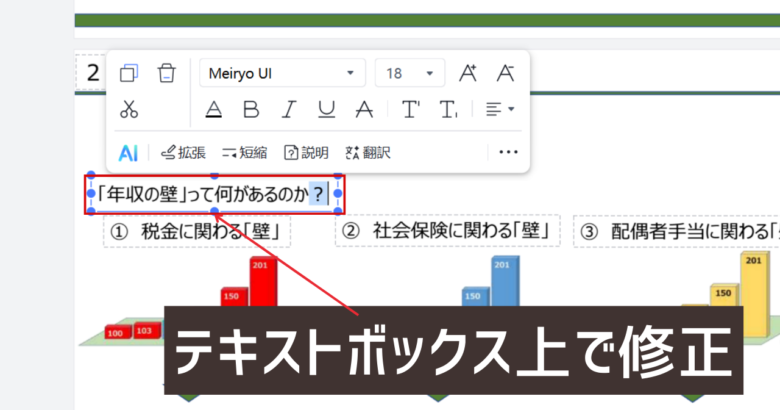Click the trash delete icon
780x410 pixels.
point(167,73)
